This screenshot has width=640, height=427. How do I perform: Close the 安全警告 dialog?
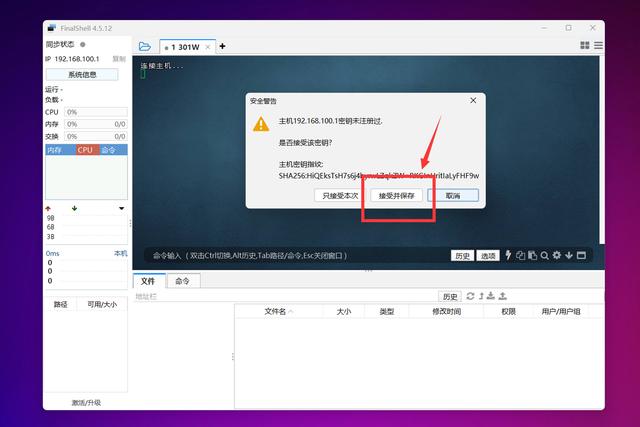point(473,100)
